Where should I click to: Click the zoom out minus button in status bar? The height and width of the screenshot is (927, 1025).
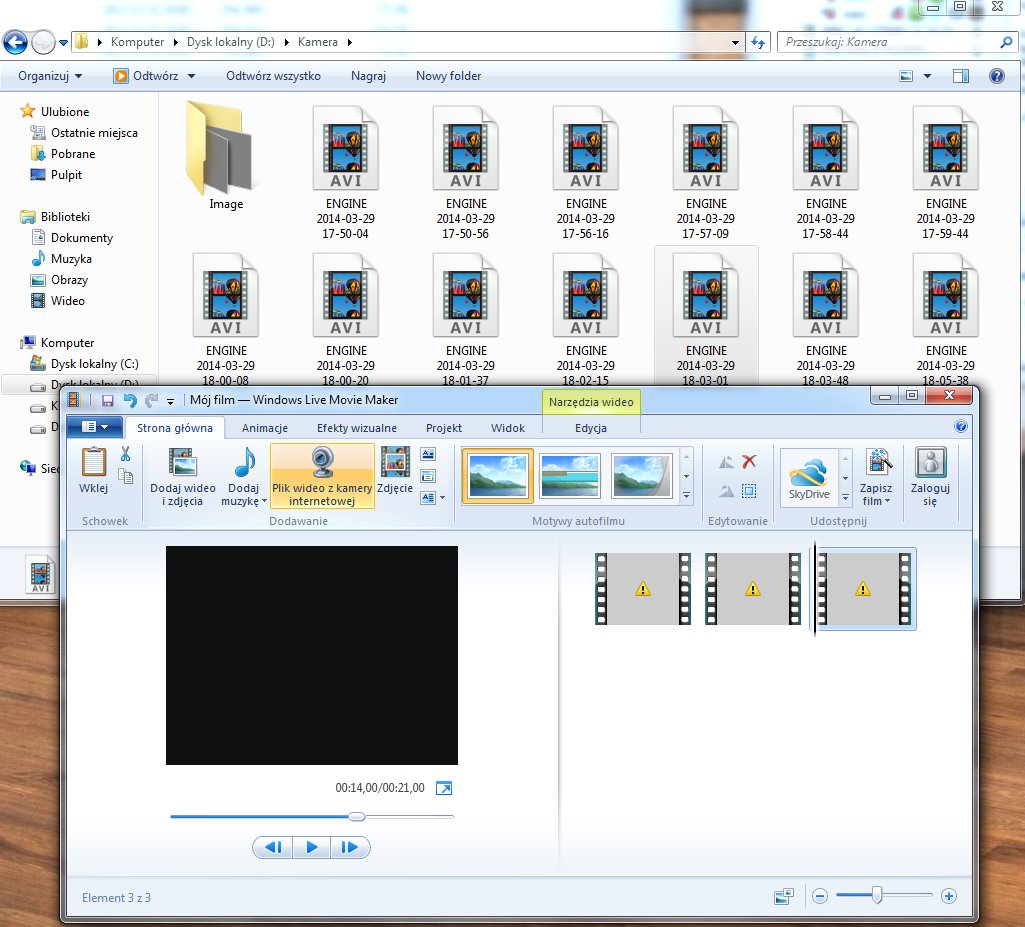tap(820, 896)
